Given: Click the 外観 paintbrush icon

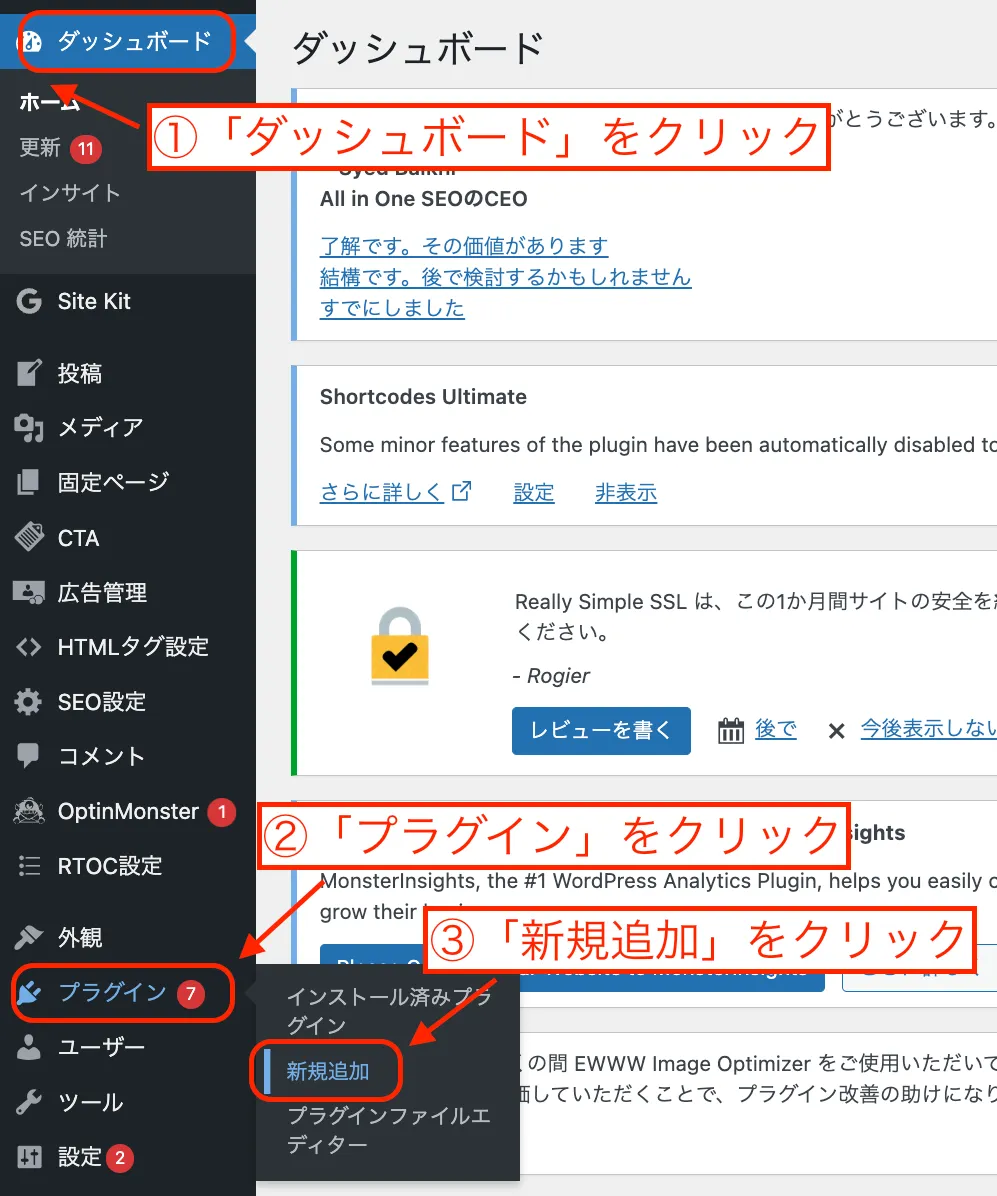Looking at the screenshot, I should (x=29, y=937).
